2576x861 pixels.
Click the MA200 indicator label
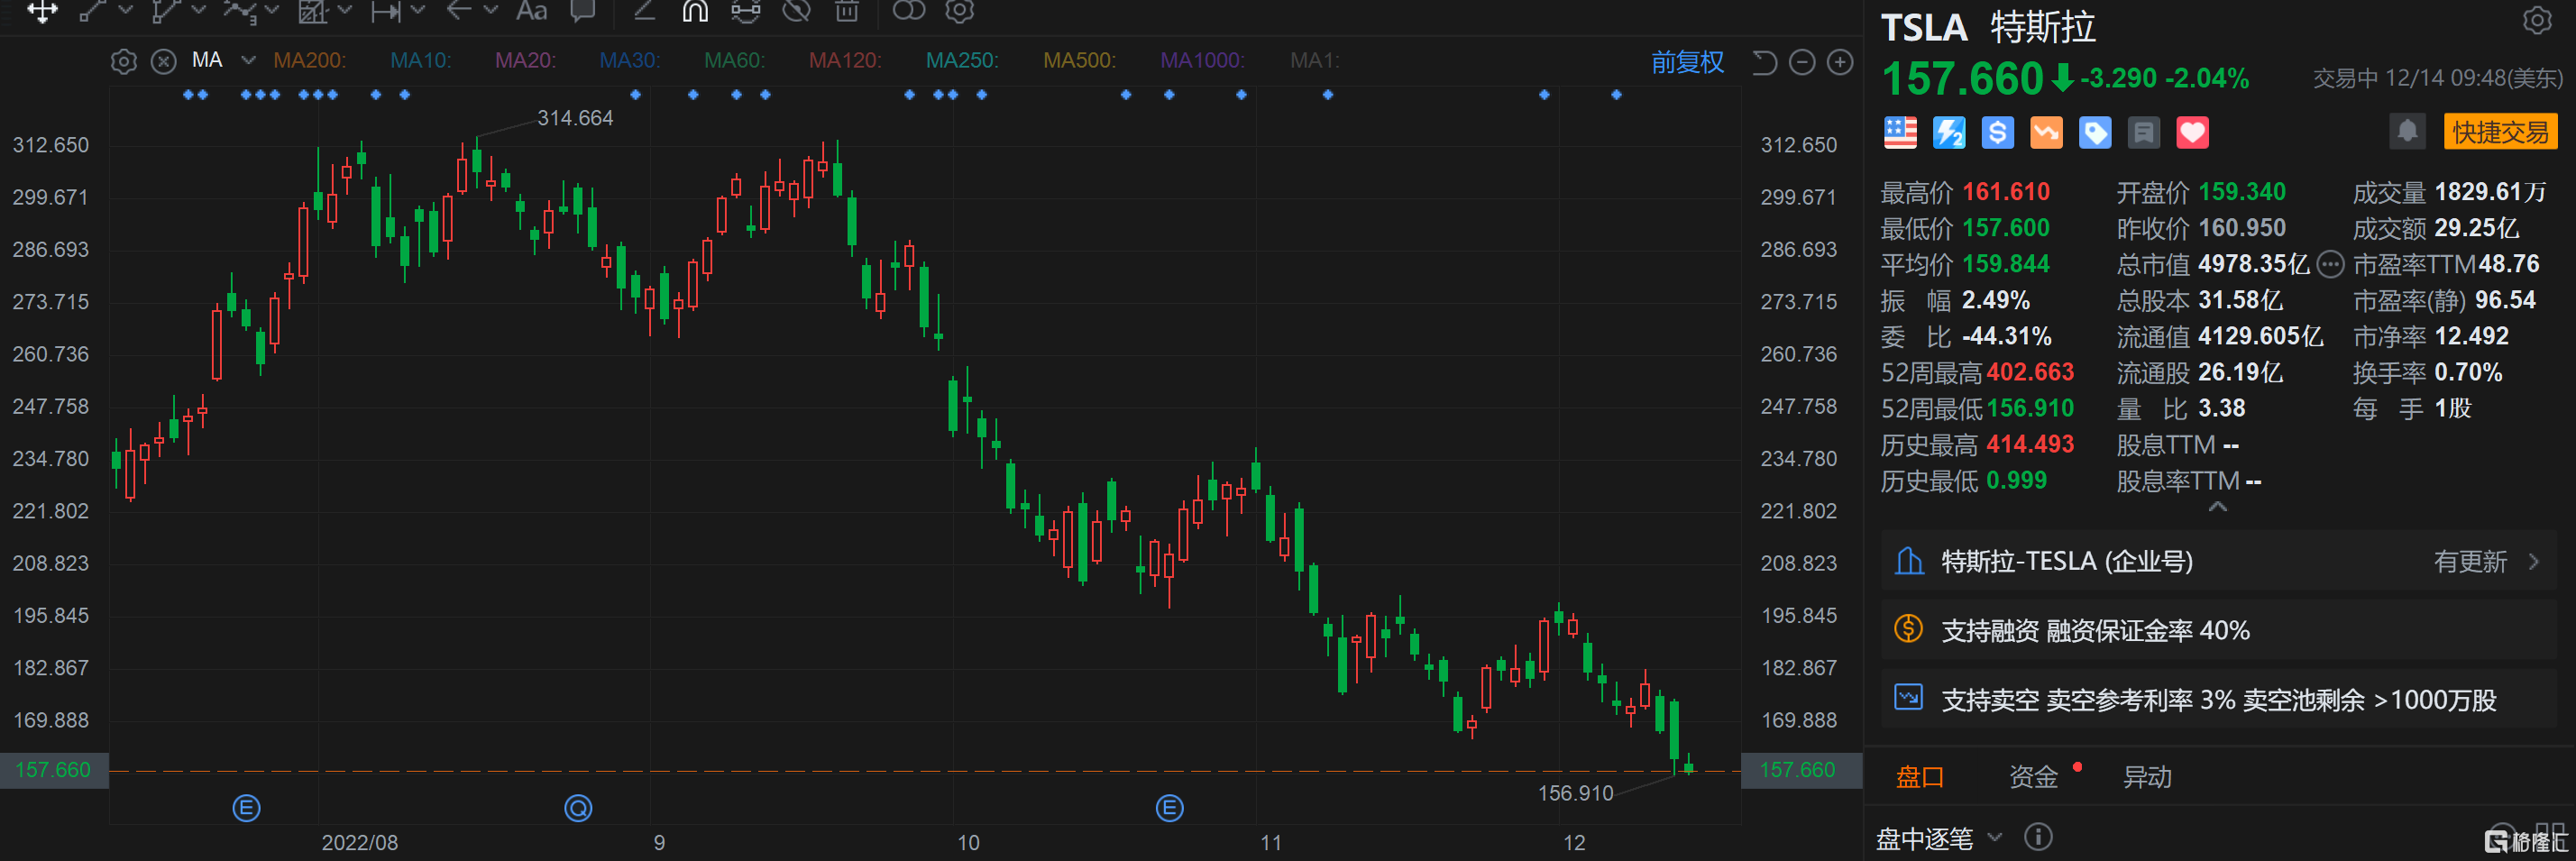pyautogui.click(x=309, y=60)
